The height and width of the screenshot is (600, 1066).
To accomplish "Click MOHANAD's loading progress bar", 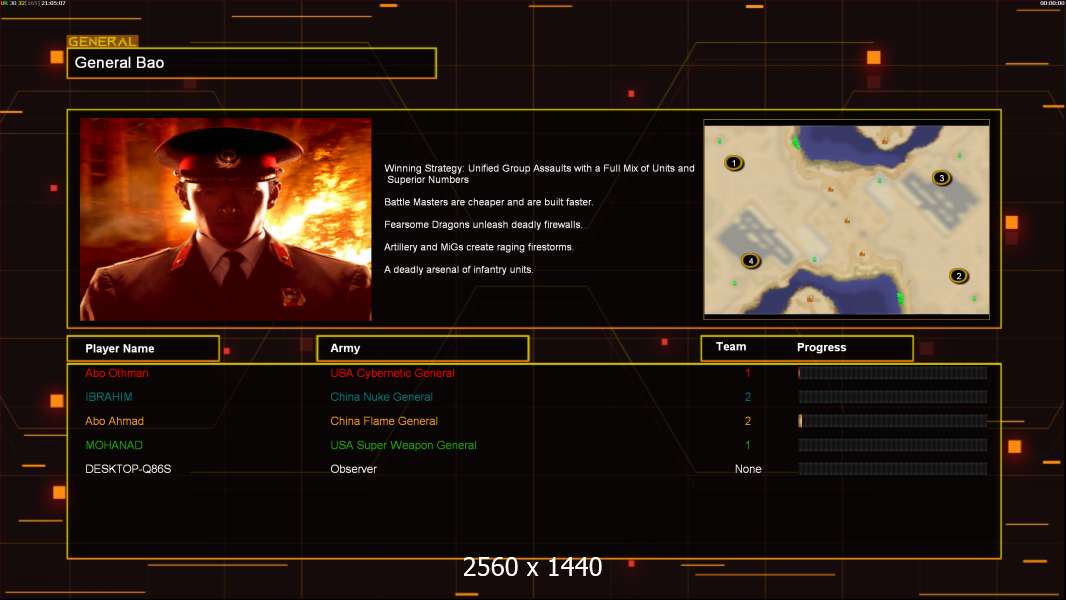I will (893, 445).
